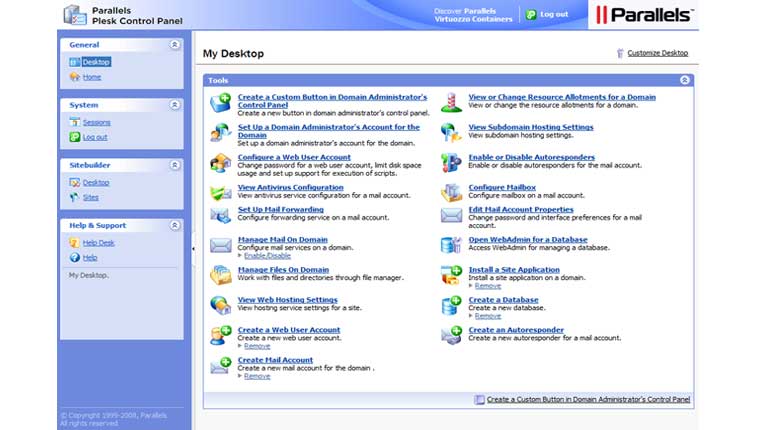Select Desktop in the General menu
Viewport: 780px width, 430px height.
[96, 62]
